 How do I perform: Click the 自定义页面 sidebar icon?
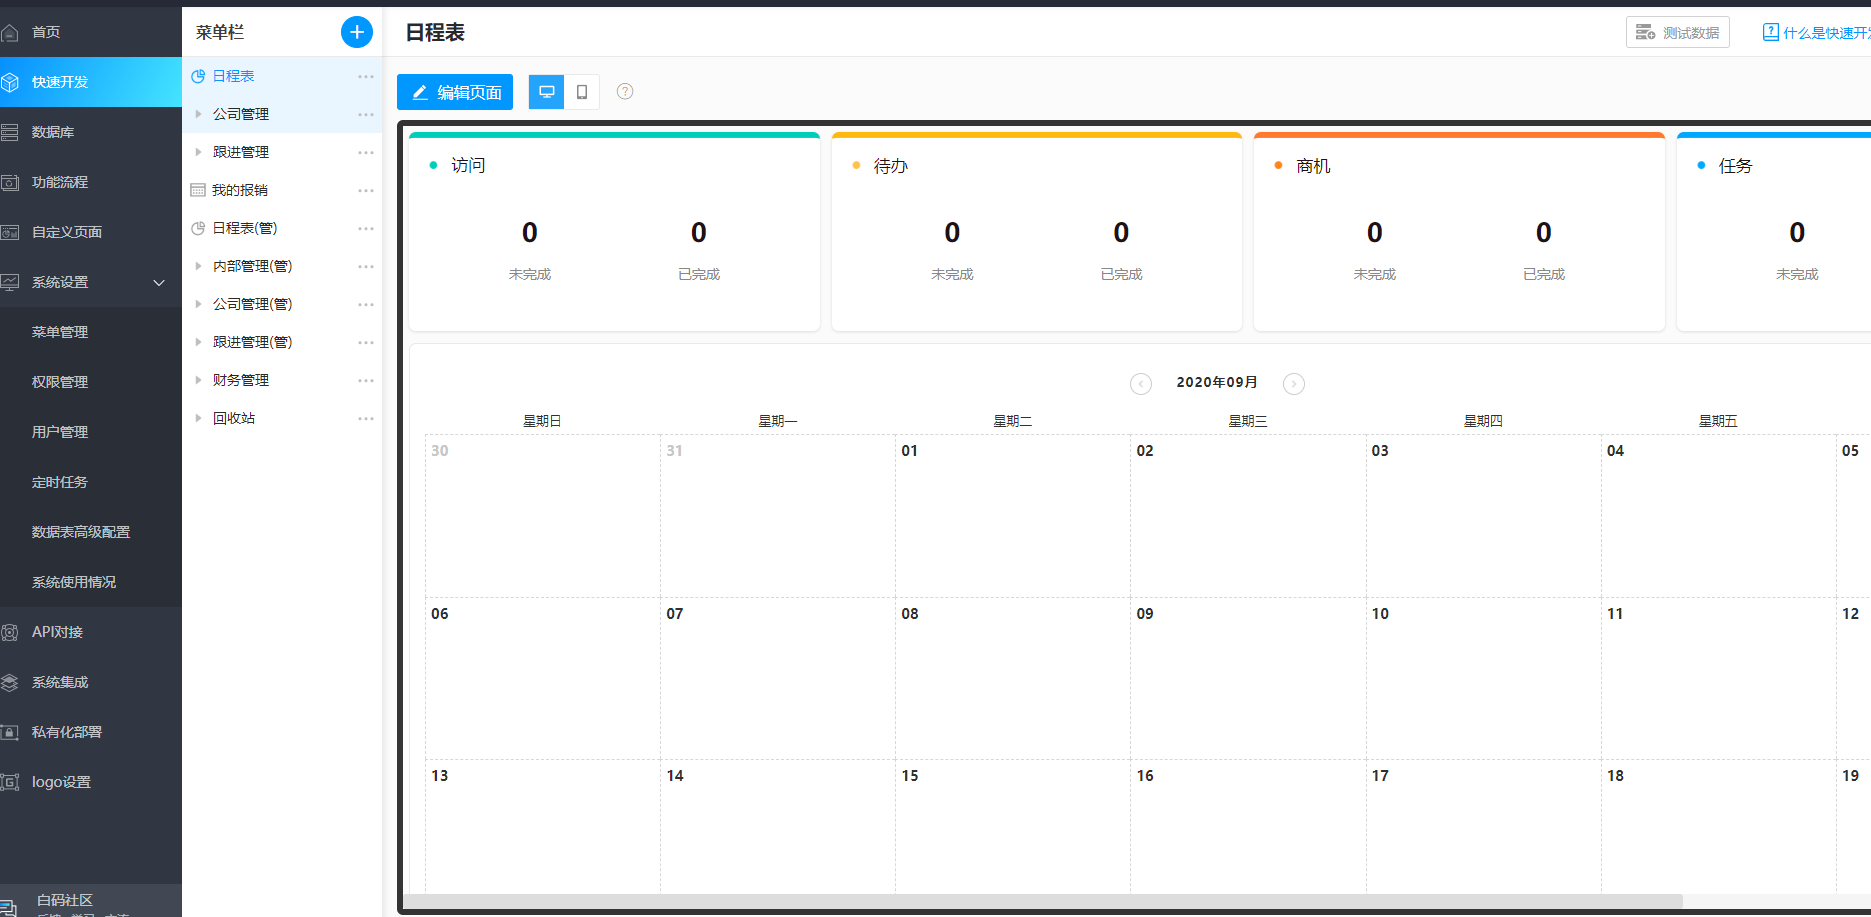coord(10,232)
